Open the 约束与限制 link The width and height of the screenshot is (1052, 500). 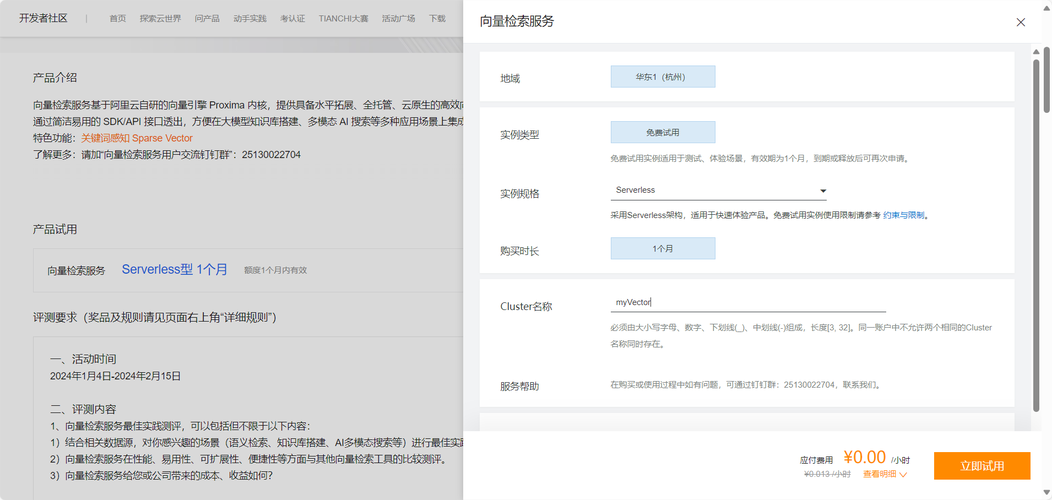[904, 215]
